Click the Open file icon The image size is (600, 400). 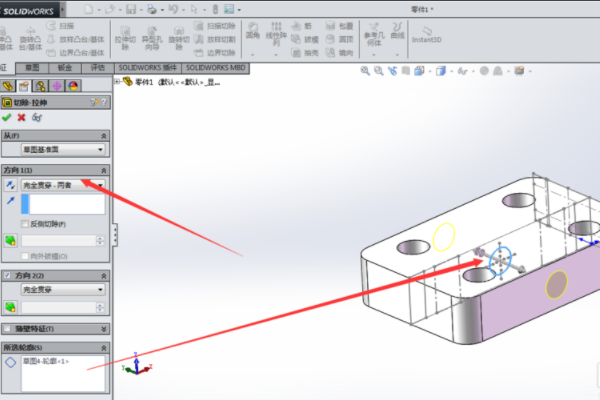pos(110,9)
